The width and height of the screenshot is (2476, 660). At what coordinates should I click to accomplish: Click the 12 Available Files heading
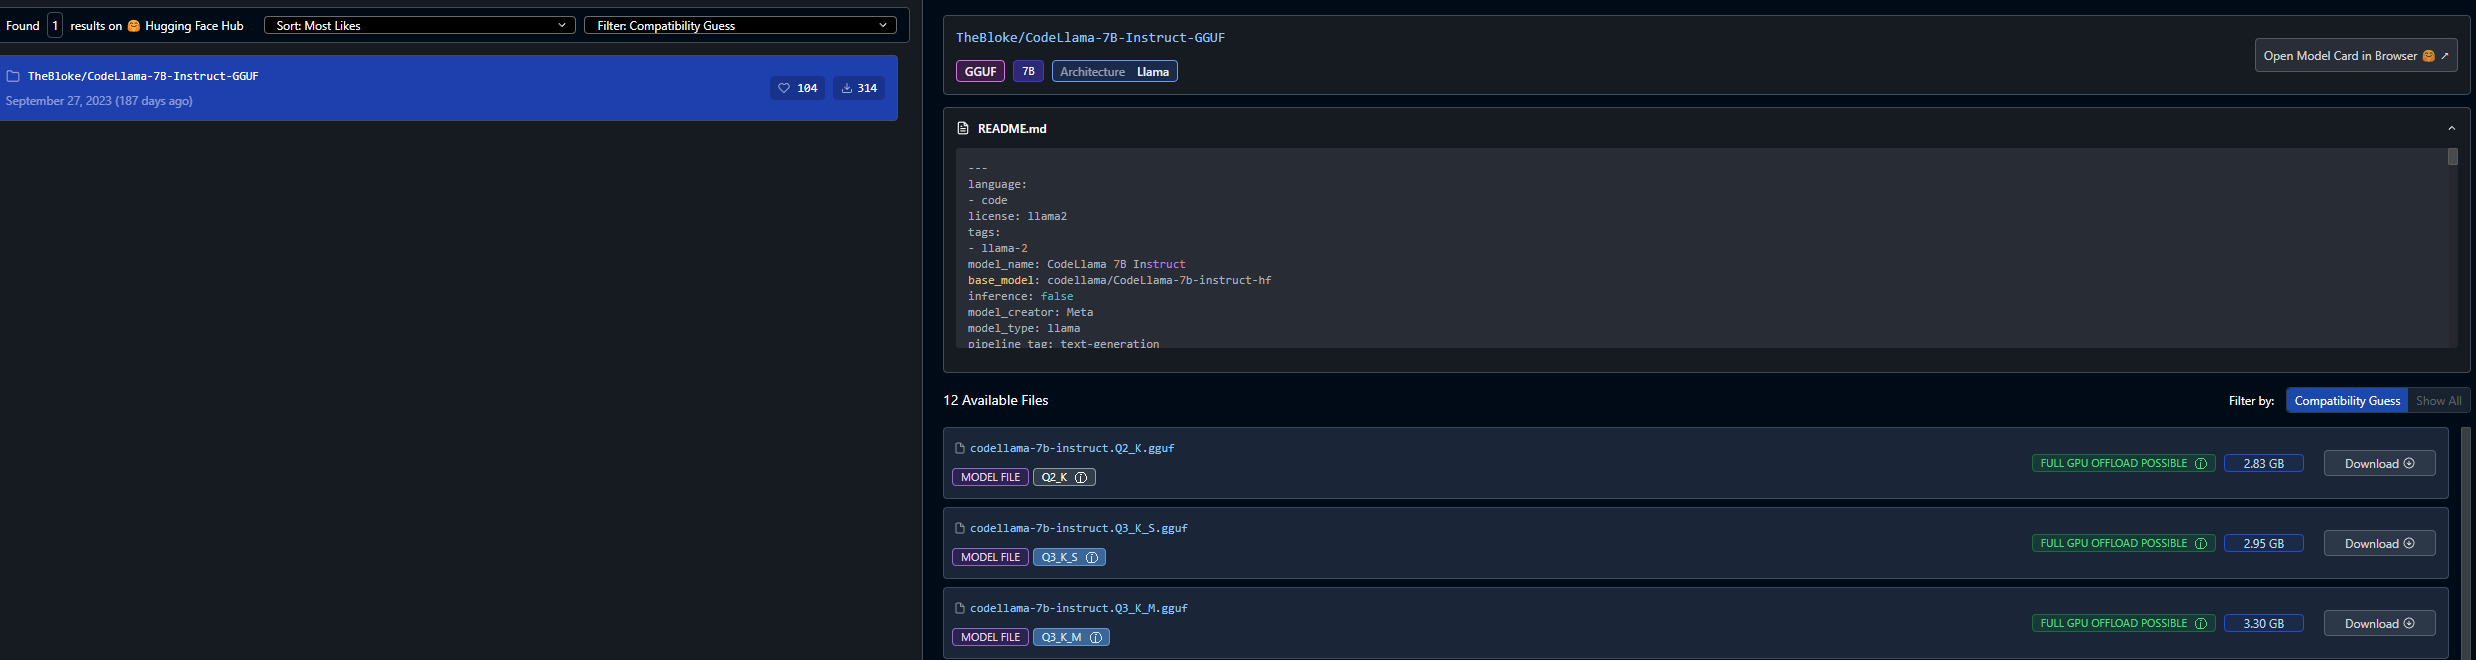pos(996,400)
